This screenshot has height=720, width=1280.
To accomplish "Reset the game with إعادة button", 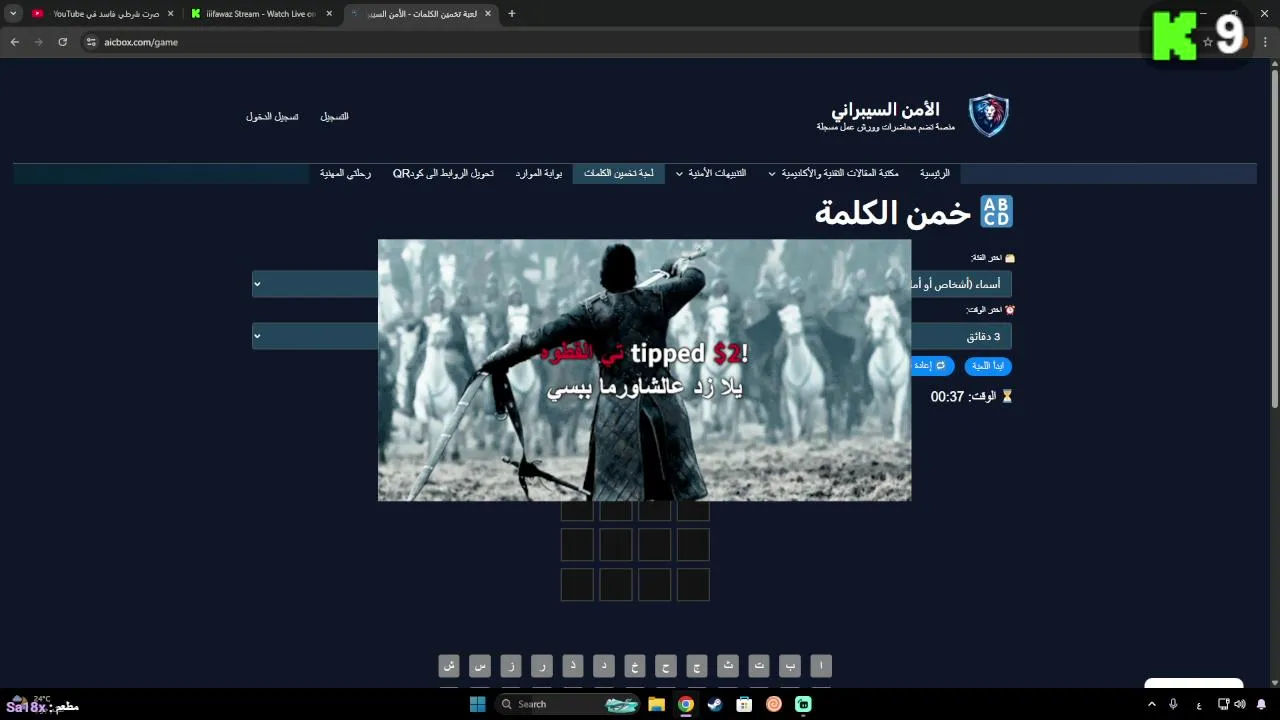I will pyautogui.click(x=932, y=366).
